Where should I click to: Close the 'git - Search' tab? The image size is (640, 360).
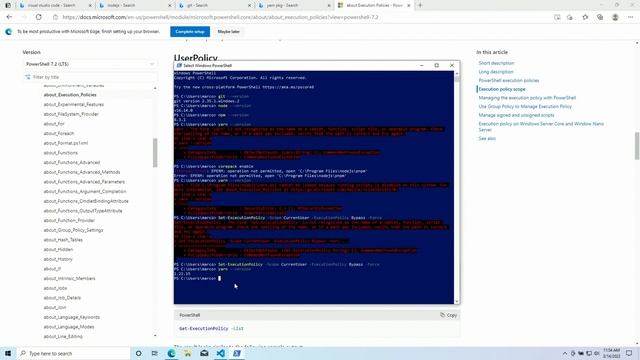coord(249,5)
